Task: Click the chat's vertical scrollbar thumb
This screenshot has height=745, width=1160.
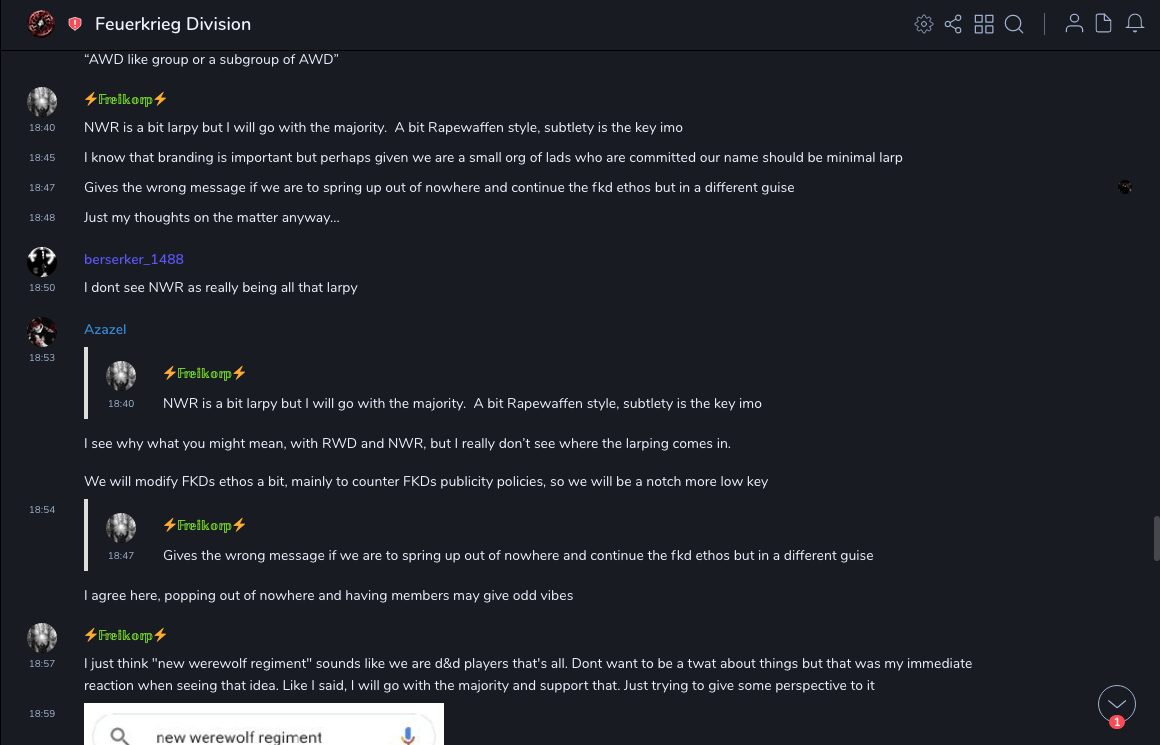Action: (x=1156, y=538)
